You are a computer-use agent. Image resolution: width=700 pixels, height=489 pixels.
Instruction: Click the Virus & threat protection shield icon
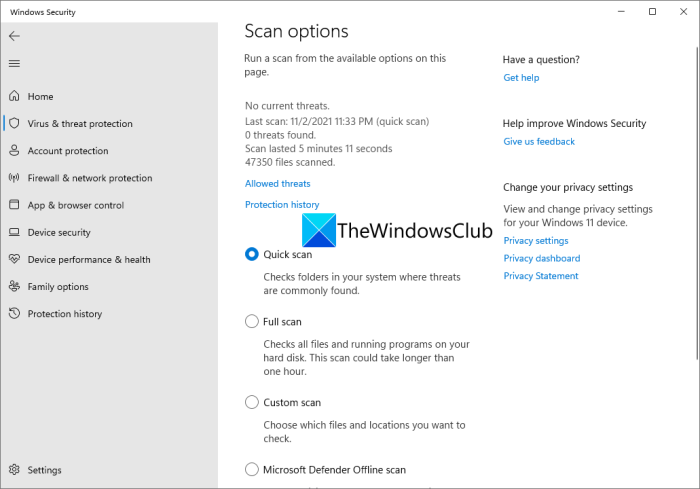coord(14,123)
